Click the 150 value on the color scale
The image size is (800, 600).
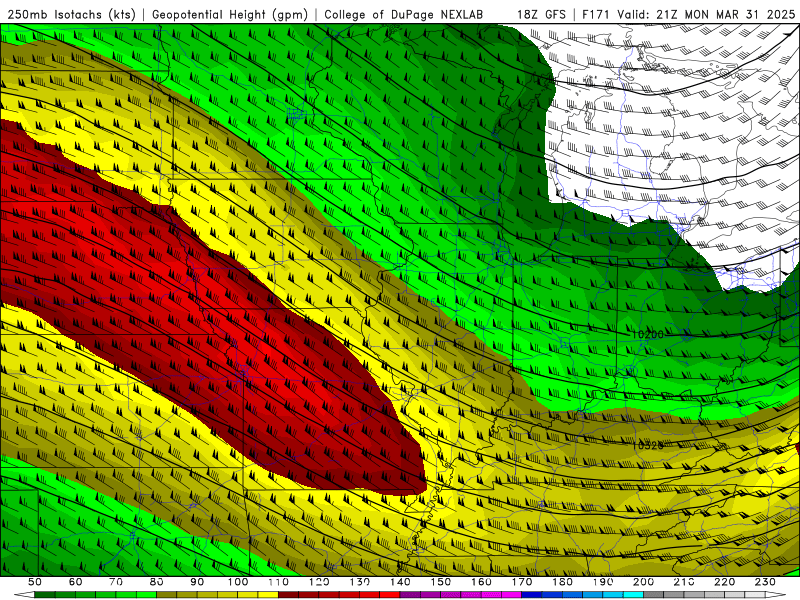(x=441, y=582)
